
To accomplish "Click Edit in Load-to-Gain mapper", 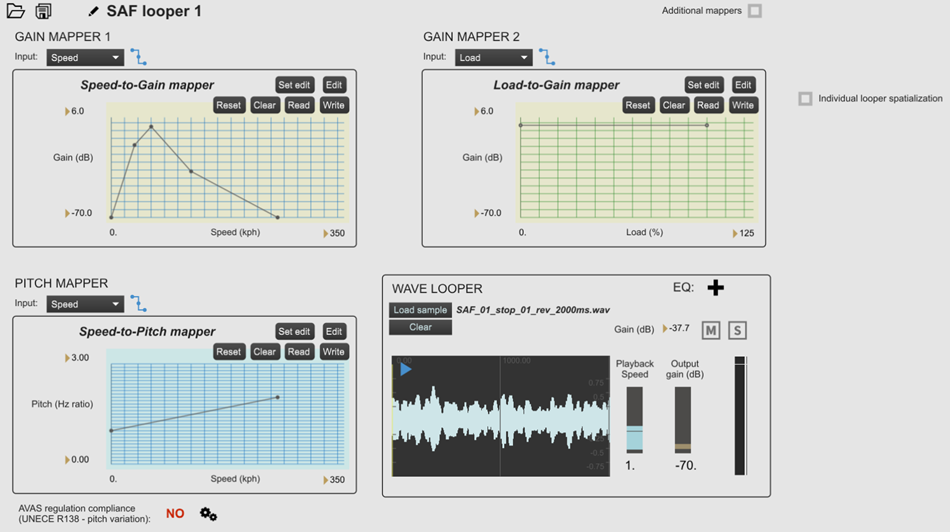I will click(x=743, y=85).
